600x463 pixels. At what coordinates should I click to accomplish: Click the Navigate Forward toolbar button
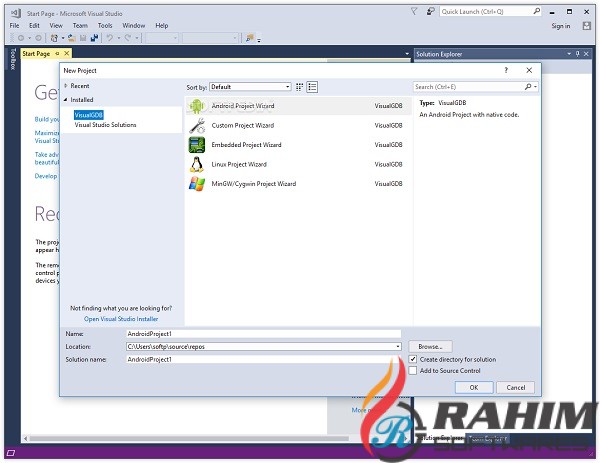(38, 38)
